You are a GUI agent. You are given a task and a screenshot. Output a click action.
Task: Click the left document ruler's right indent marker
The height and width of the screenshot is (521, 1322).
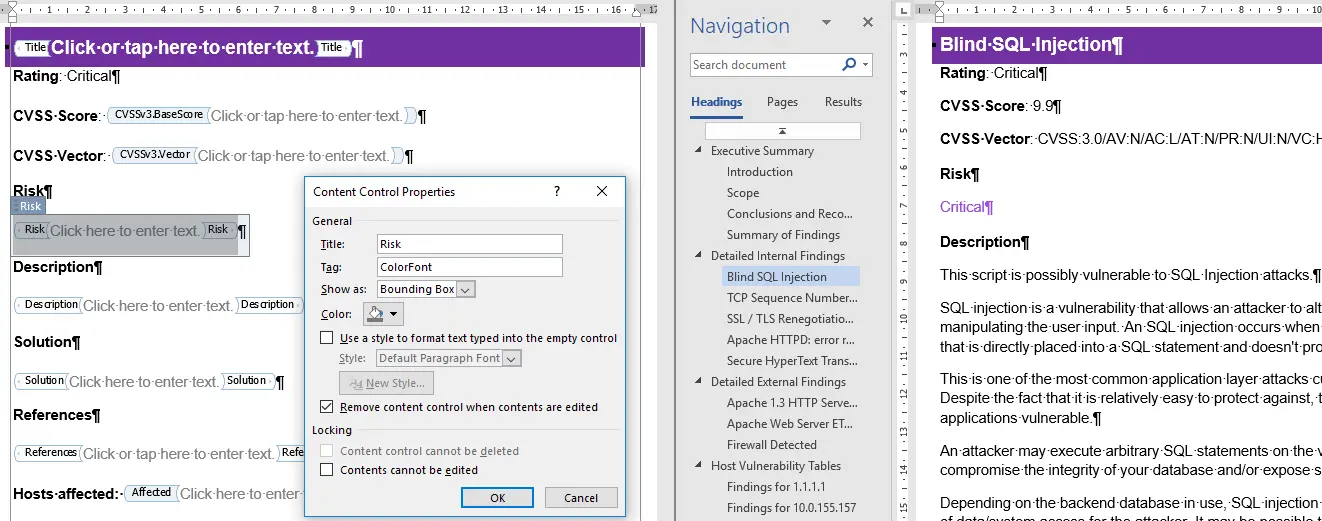click(637, 13)
